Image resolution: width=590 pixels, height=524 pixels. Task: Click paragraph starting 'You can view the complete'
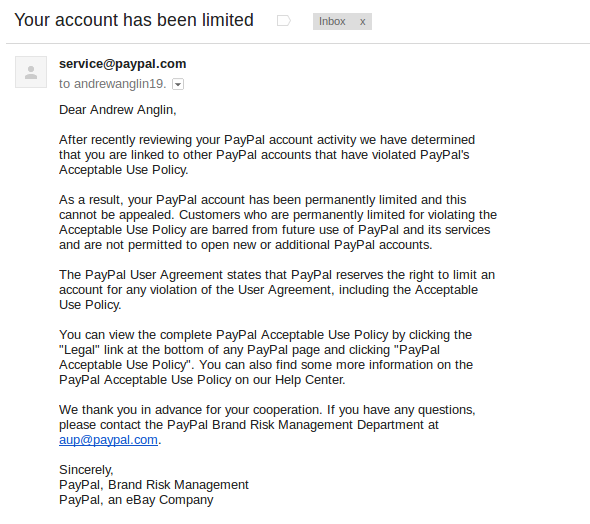point(266,357)
